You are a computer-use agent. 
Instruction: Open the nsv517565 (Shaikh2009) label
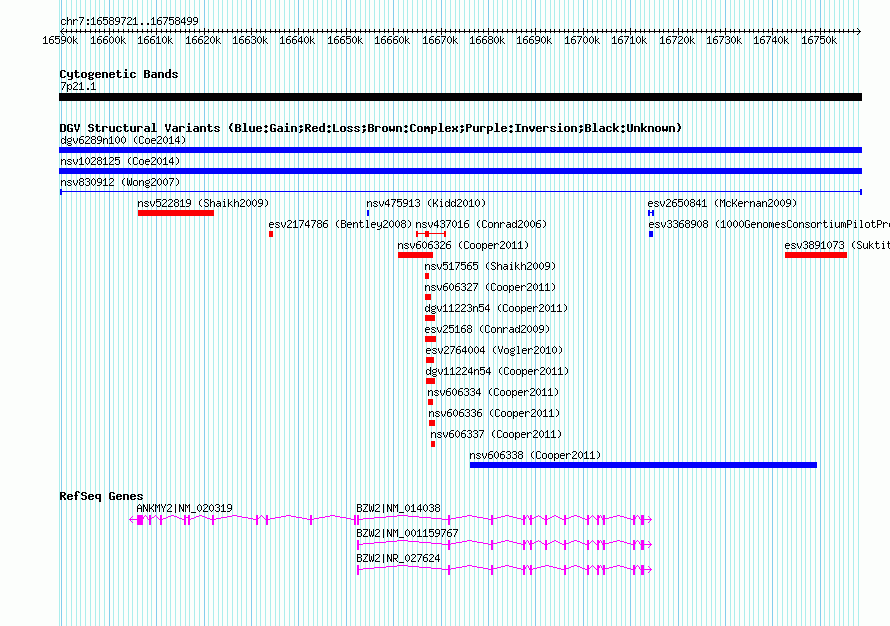point(490,266)
